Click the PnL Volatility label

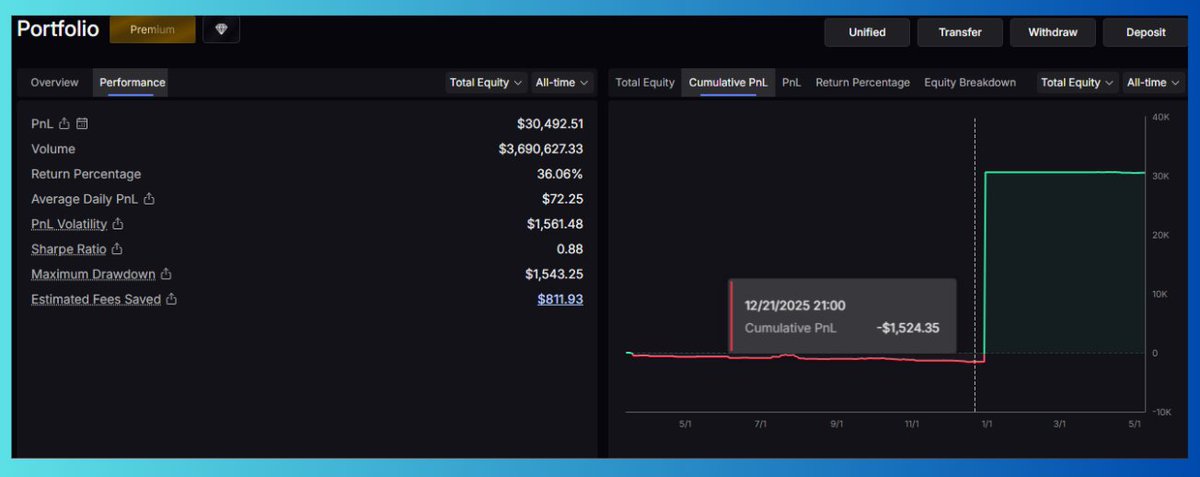coord(69,224)
